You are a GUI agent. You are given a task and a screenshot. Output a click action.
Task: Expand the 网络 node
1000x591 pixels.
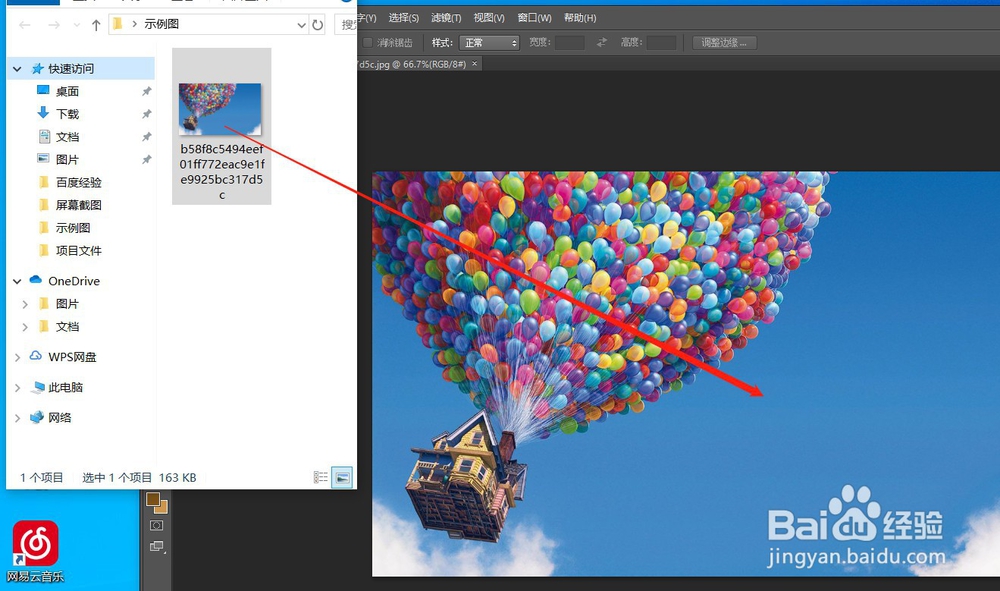click(17, 418)
